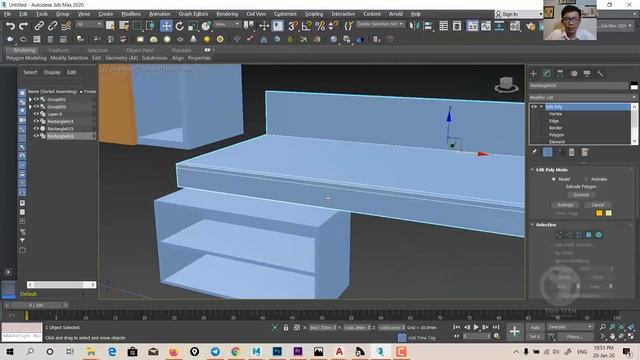Toggle visibility eye of Rectangle015
Screen dimensions: 640x360
36,129
